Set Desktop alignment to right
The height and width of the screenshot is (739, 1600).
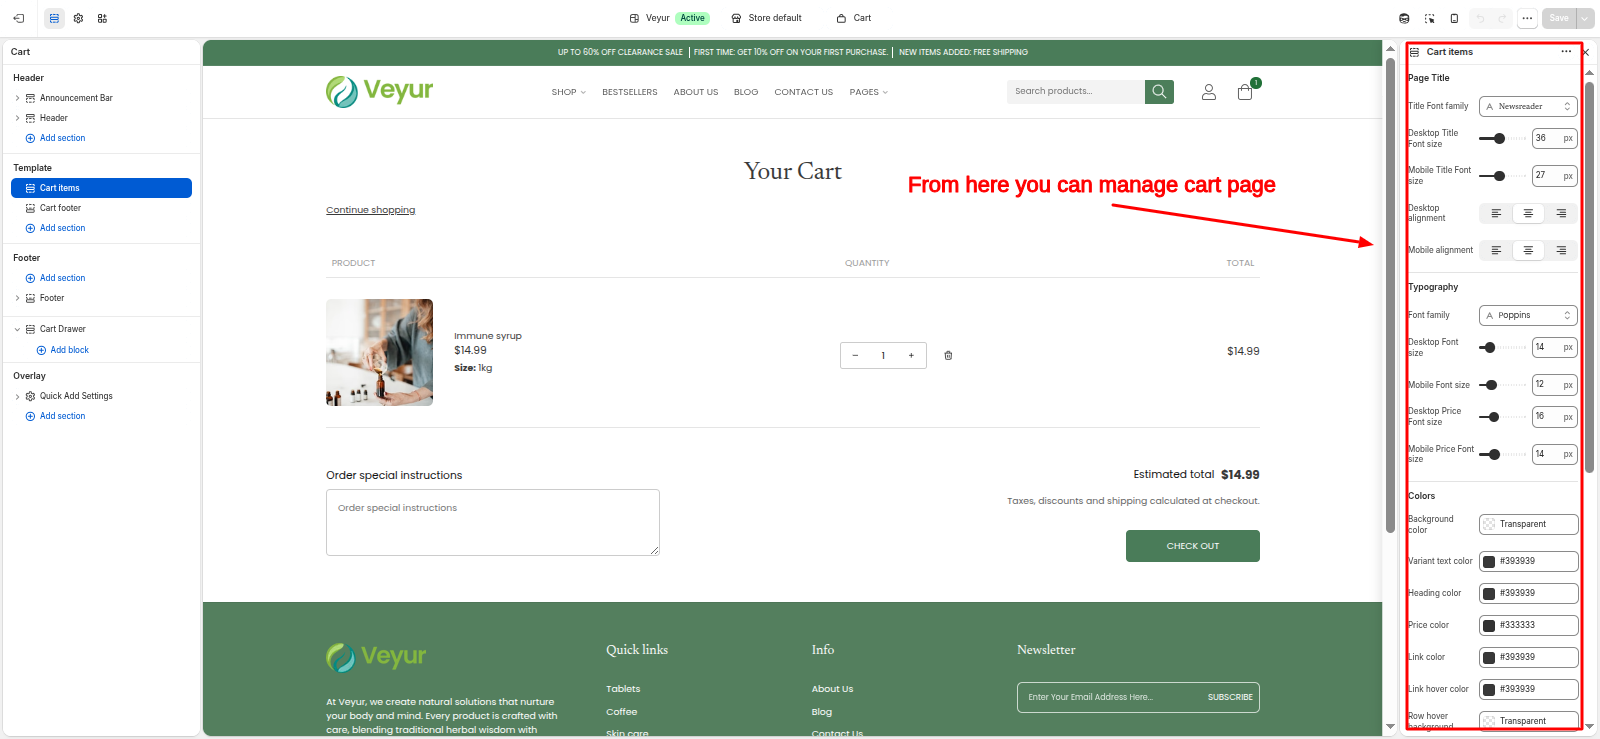[1560, 213]
